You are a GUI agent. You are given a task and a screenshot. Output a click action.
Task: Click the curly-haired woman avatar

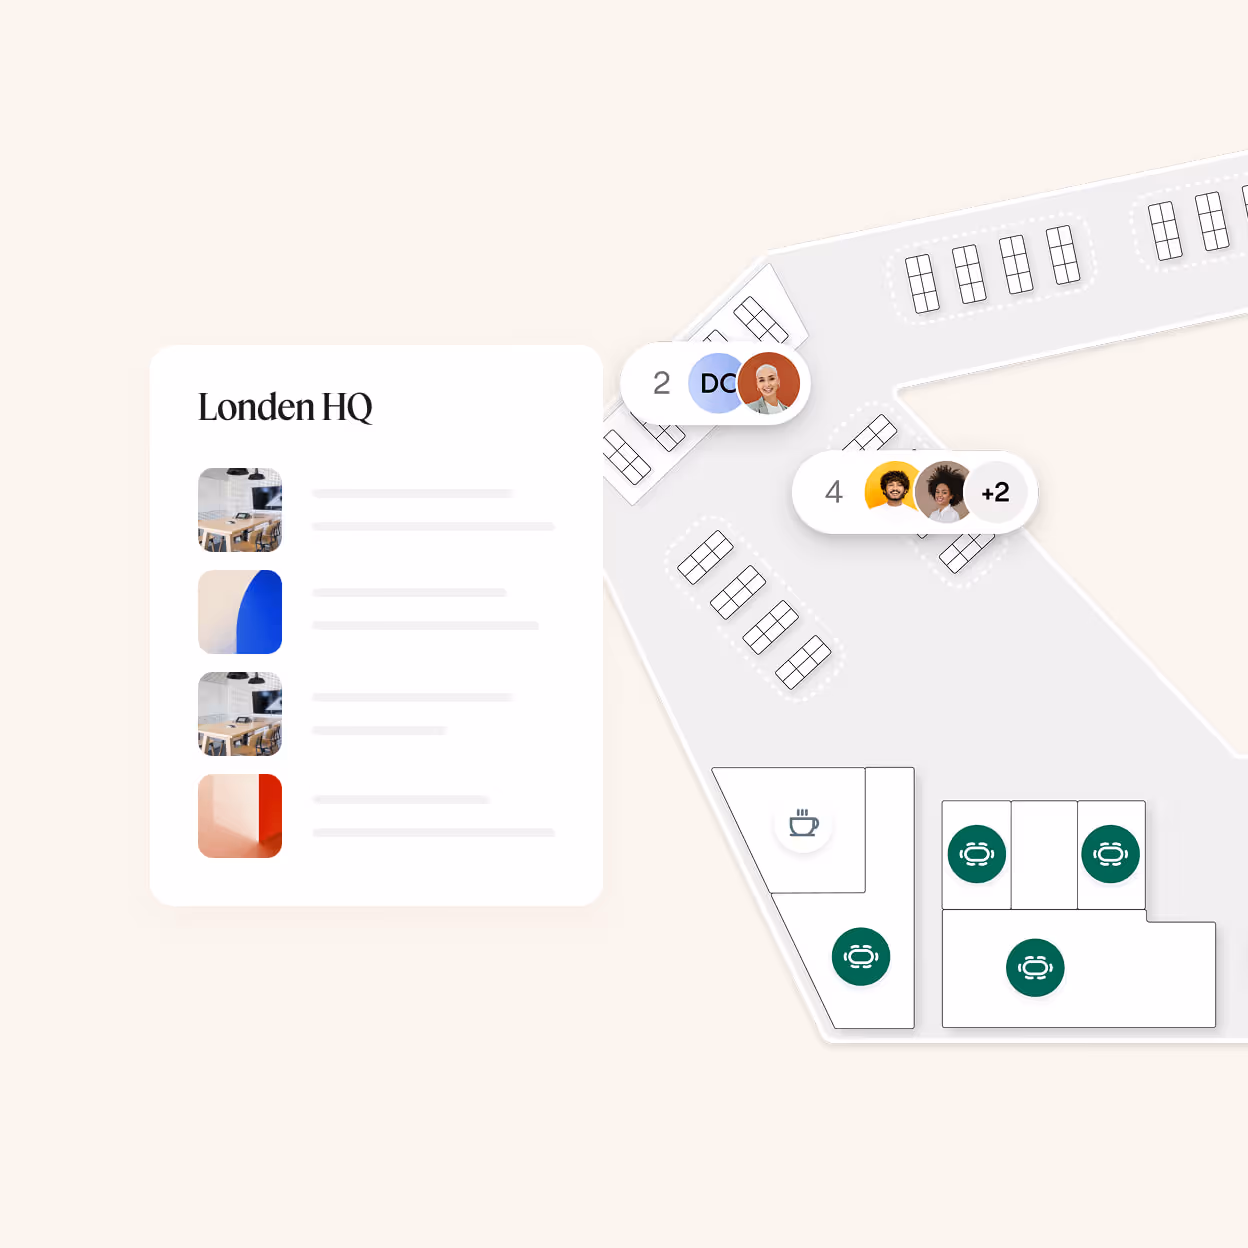943,491
